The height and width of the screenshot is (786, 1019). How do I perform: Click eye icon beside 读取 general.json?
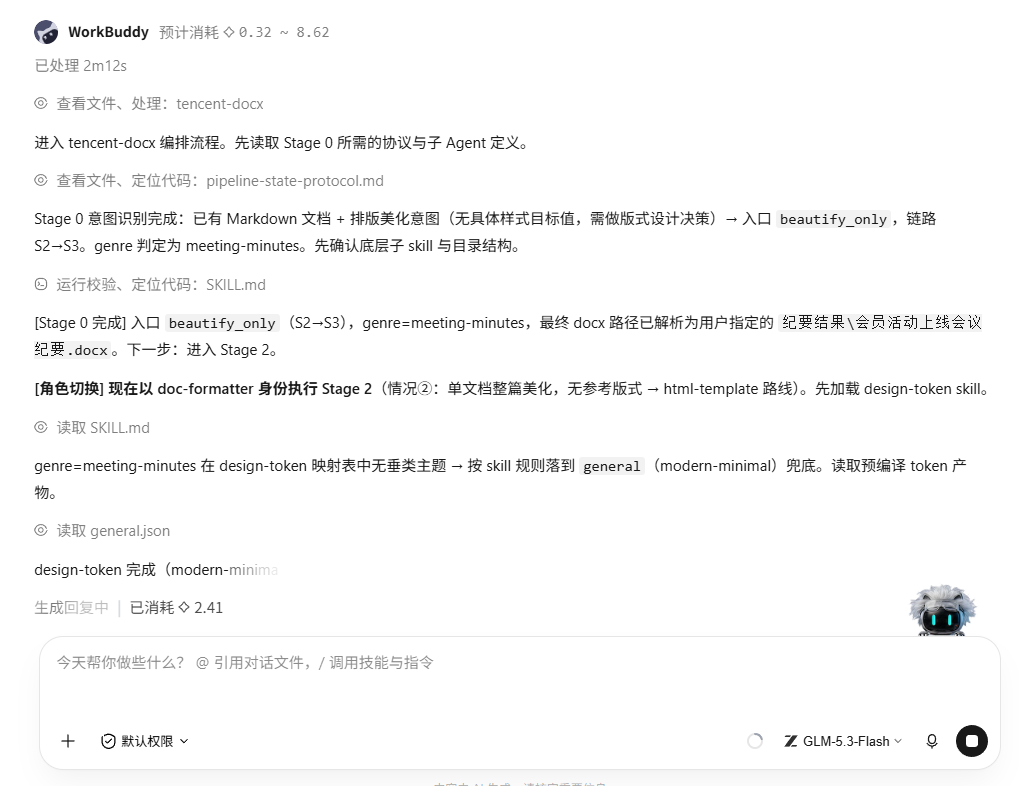[41, 531]
